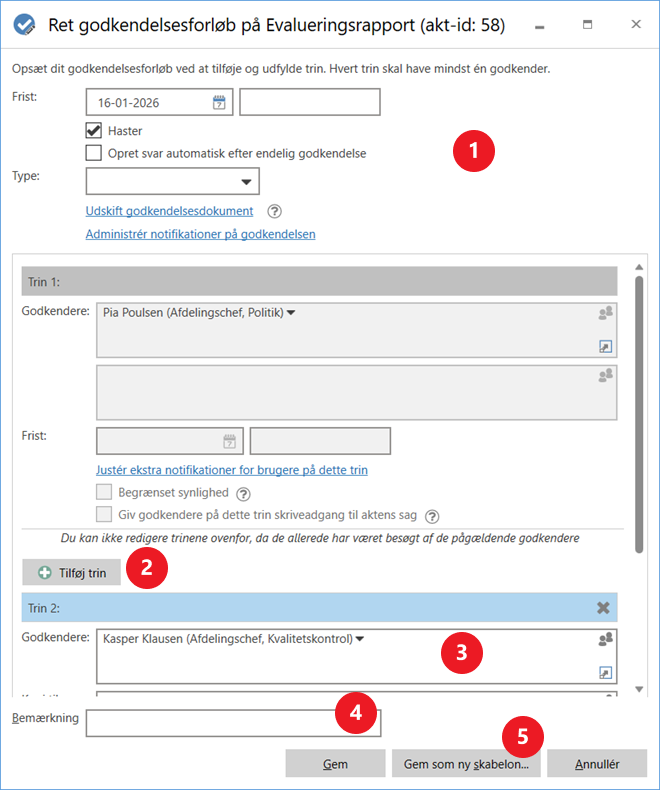Click the scrollbar down arrow in steps list
This screenshot has height=790, width=660.
point(640,689)
